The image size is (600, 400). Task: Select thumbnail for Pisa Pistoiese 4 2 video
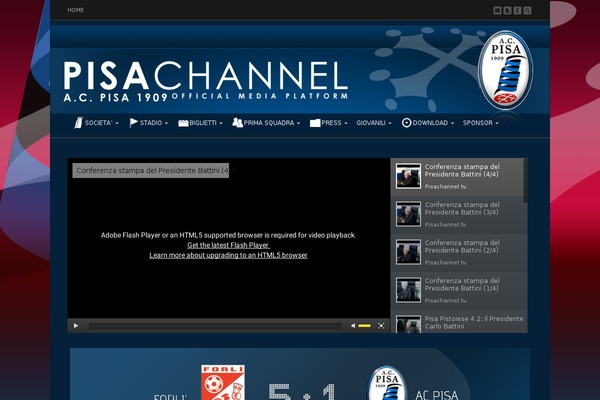[408, 324]
